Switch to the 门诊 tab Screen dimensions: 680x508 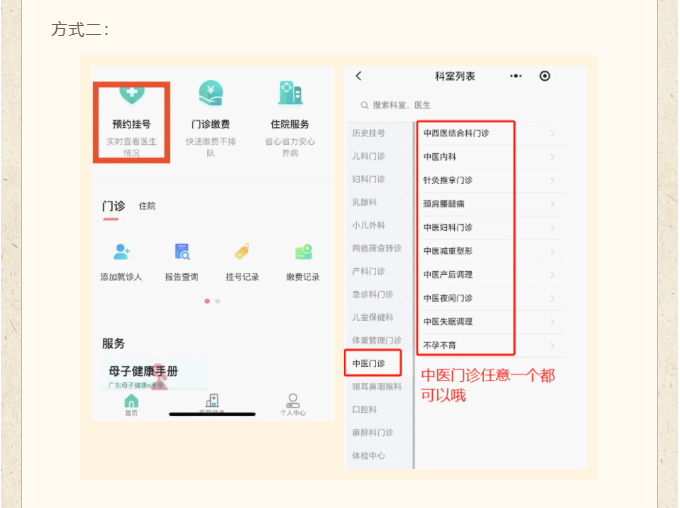point(112,206)
